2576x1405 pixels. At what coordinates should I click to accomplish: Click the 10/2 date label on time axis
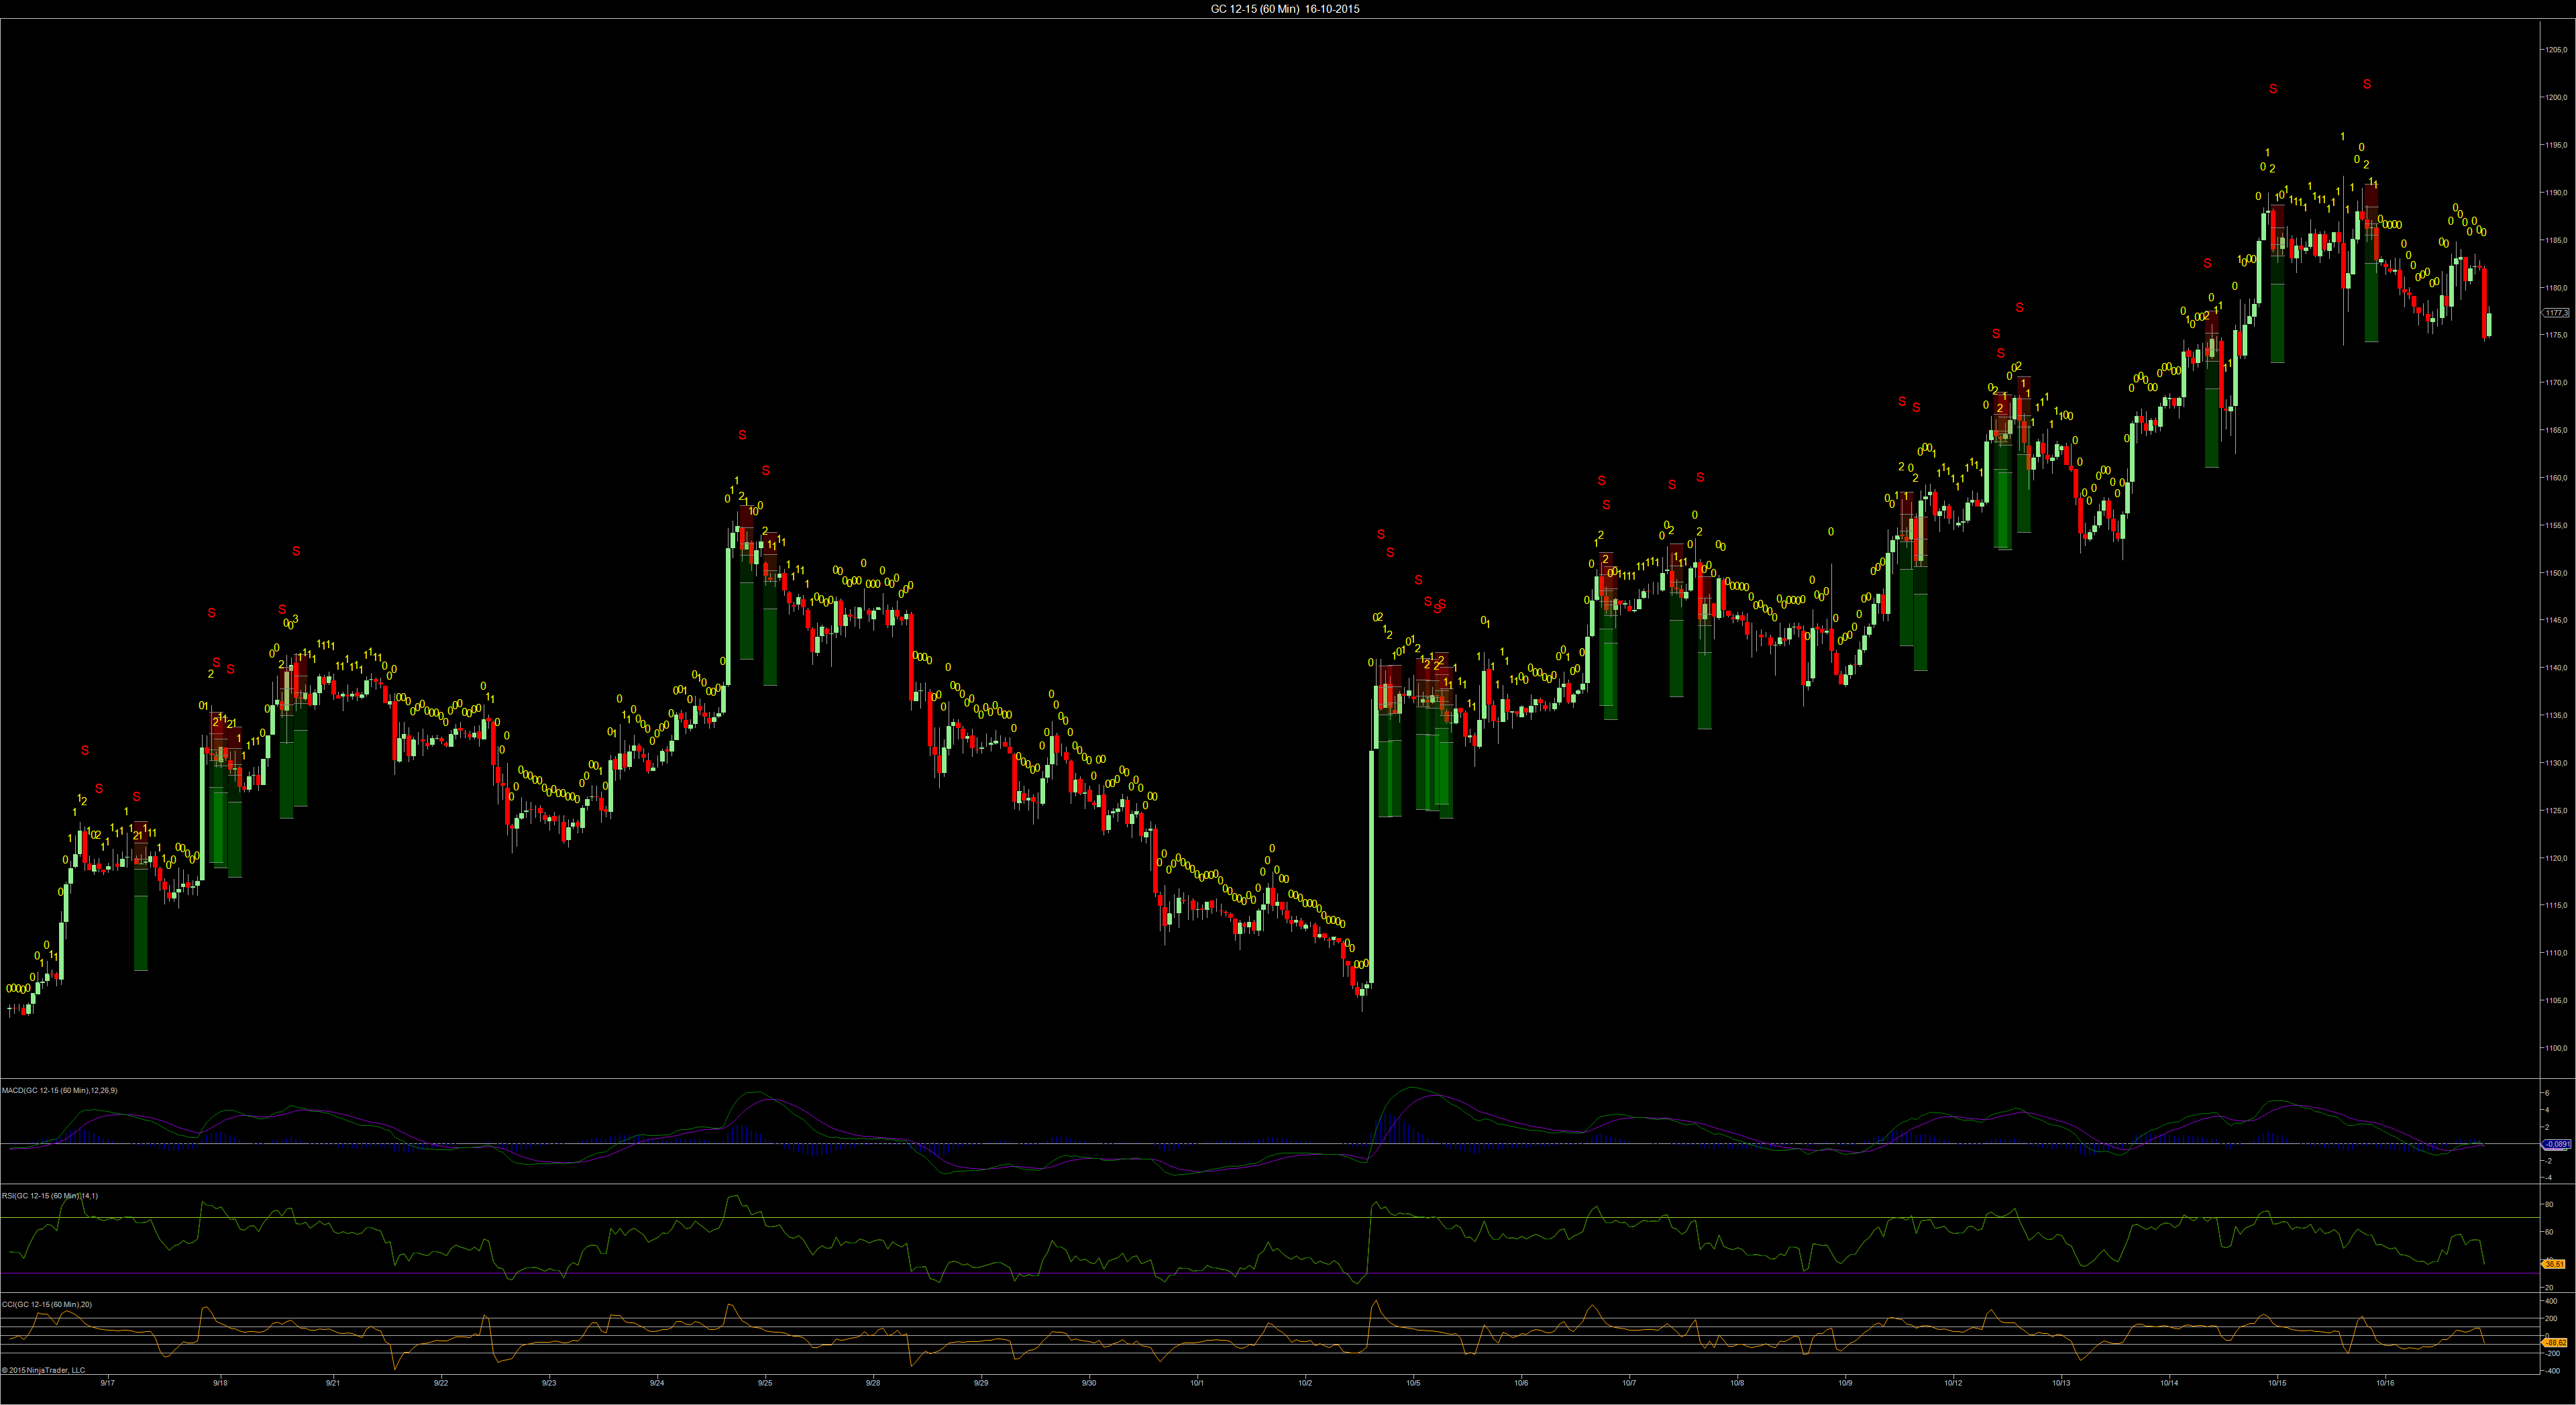1305,1384
